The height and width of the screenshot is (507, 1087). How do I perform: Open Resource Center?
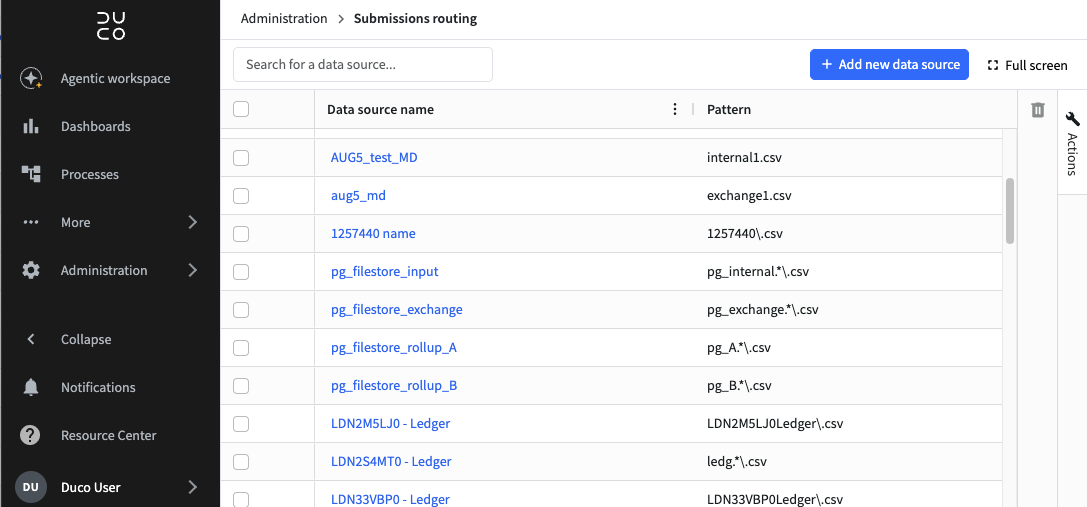click(x=108, y=436)
